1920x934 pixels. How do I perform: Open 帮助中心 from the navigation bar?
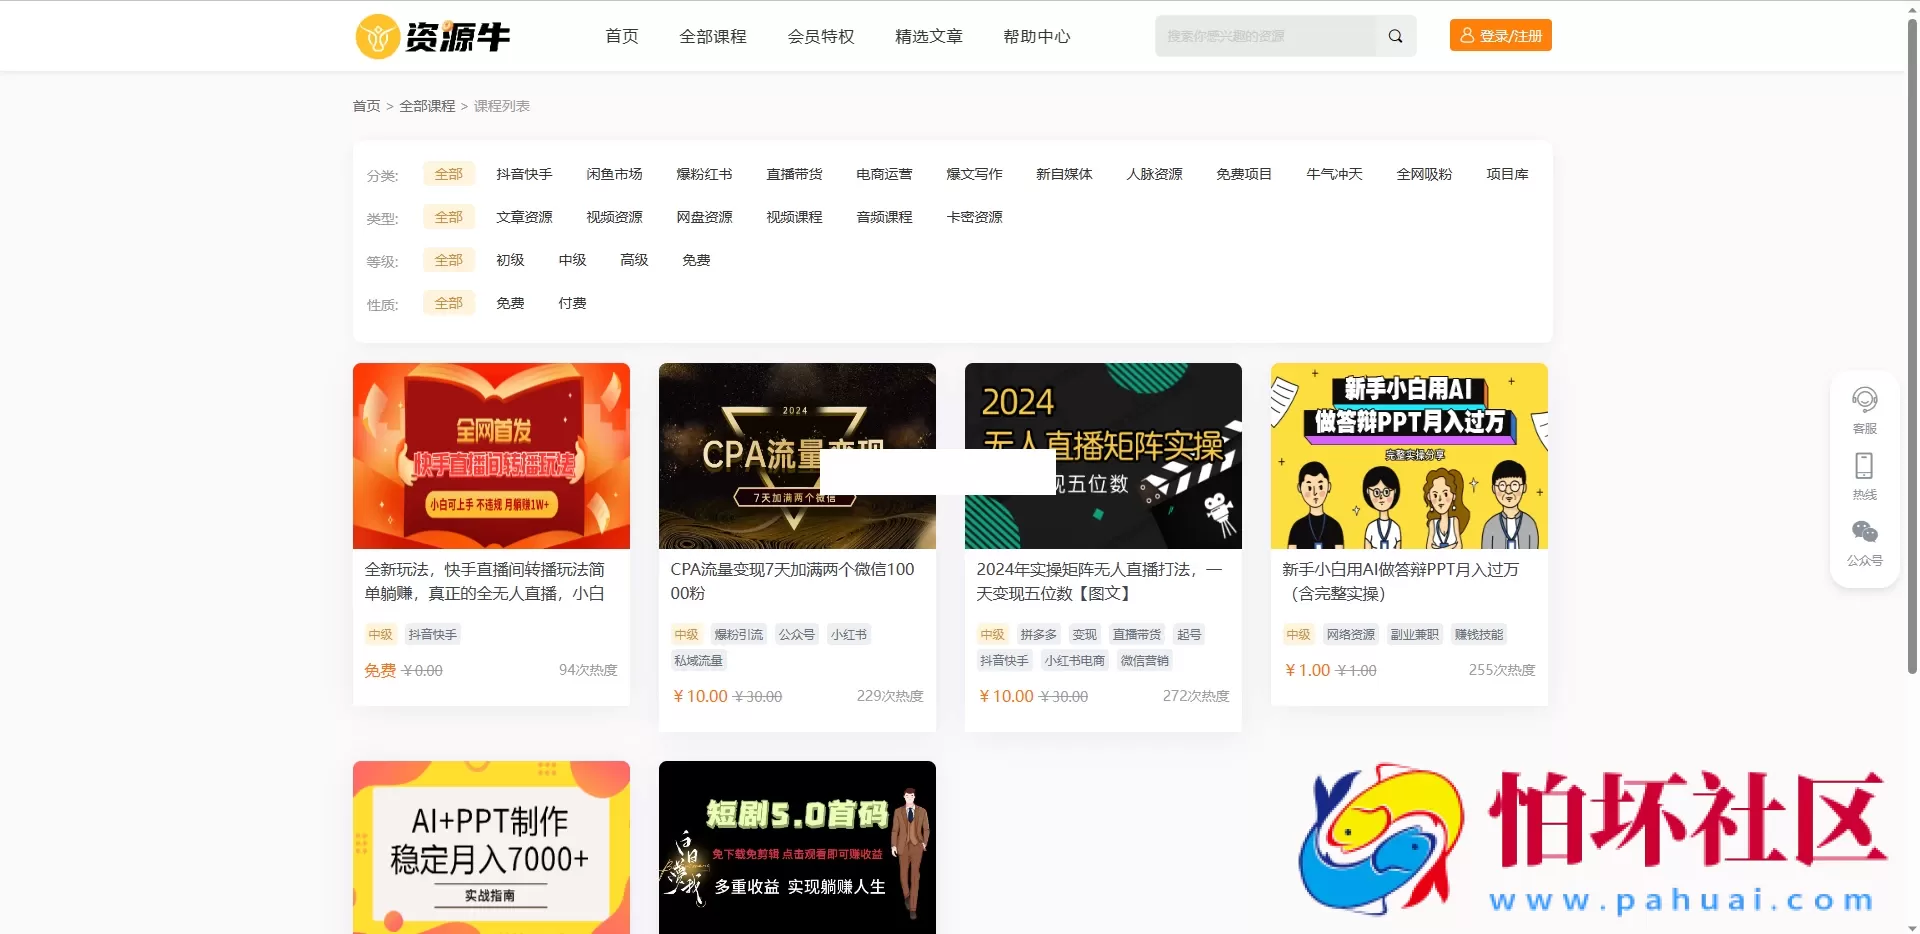(x=1036, y=36)
